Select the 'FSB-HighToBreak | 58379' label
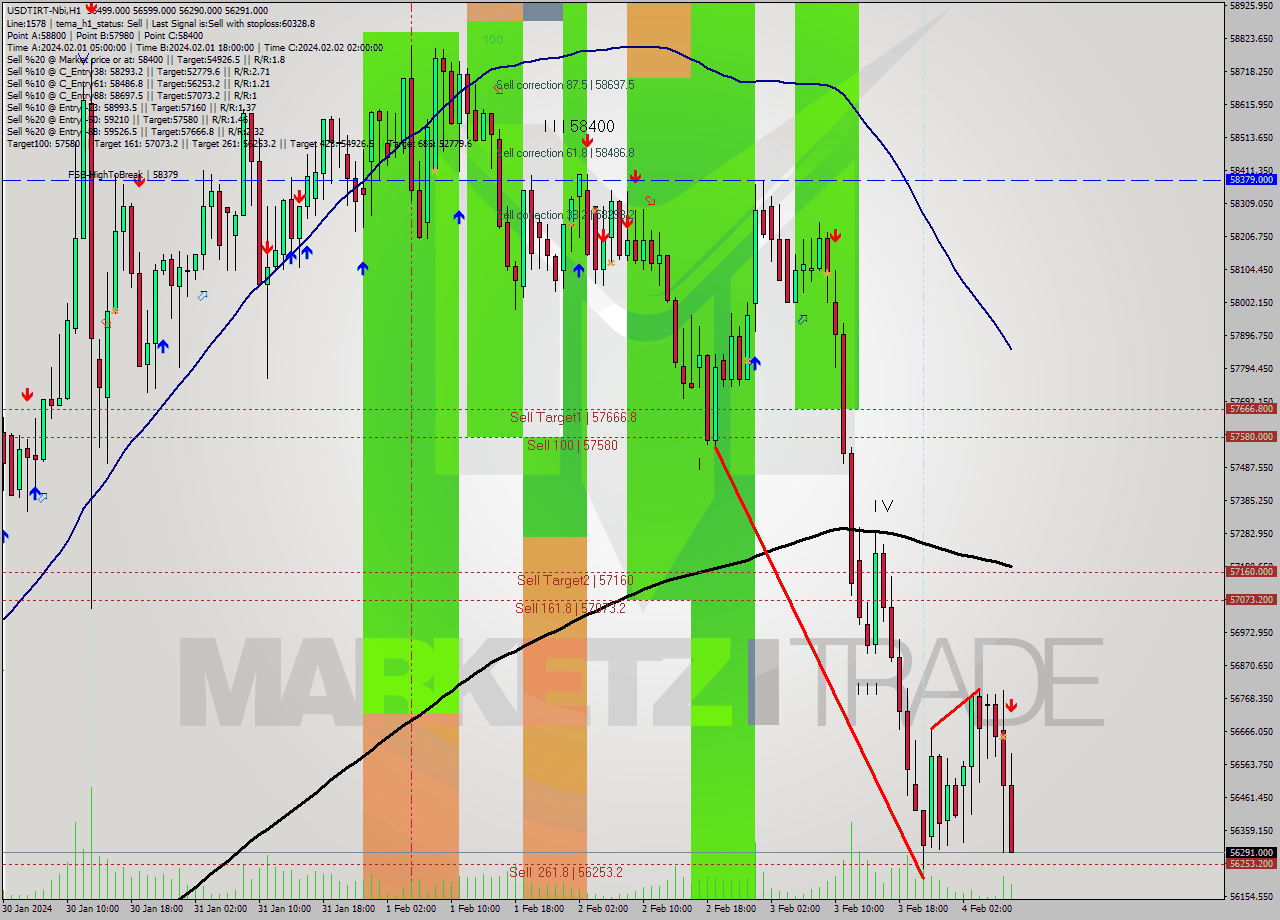Image resolution: width=1280 pixels, height=920 pixels. pyautogui.click(x=123, y=174)
